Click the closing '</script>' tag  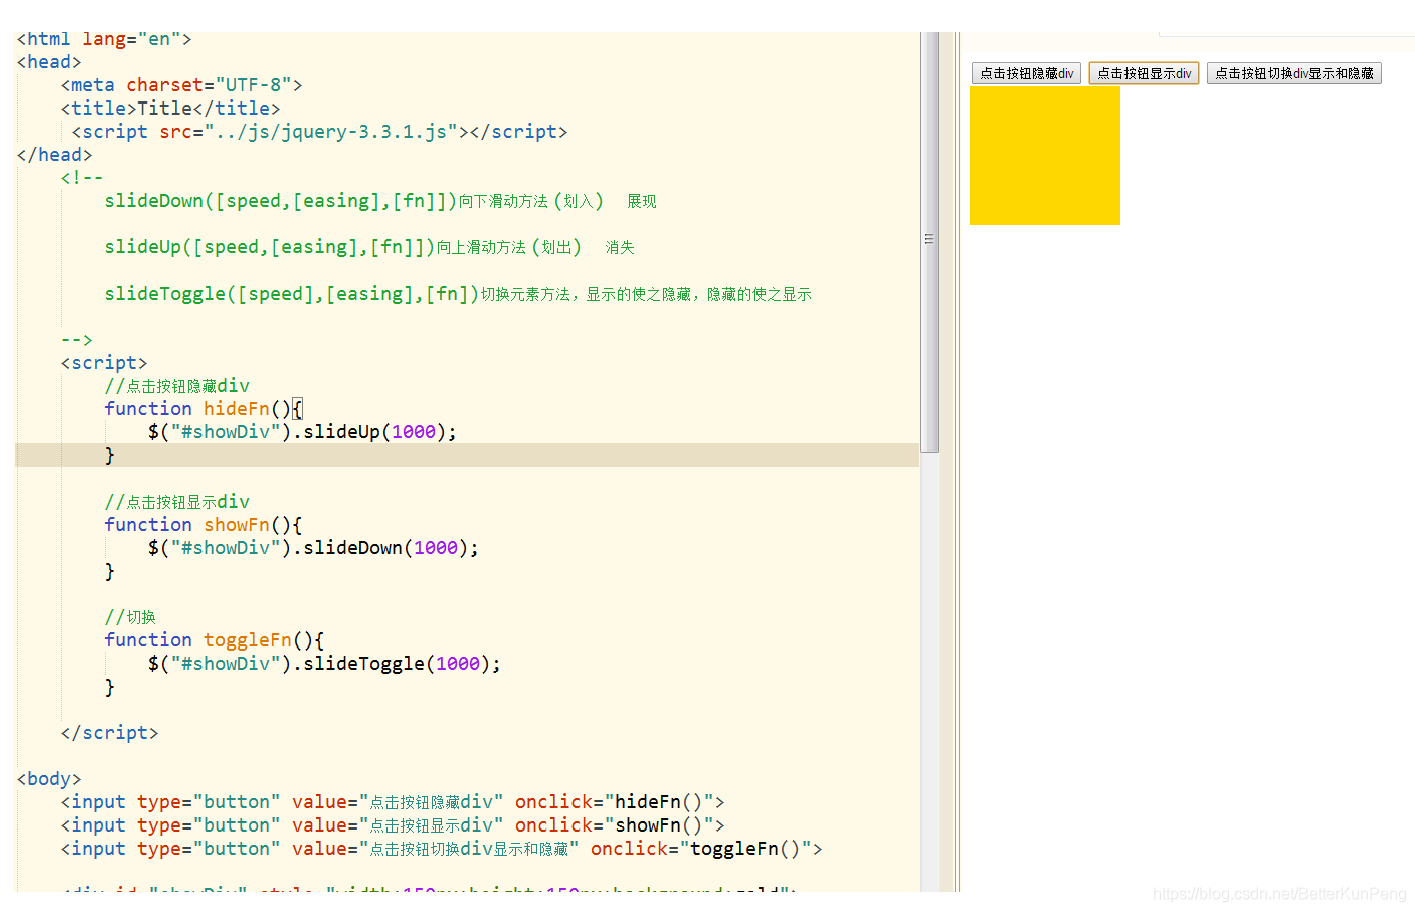(109, 733)
